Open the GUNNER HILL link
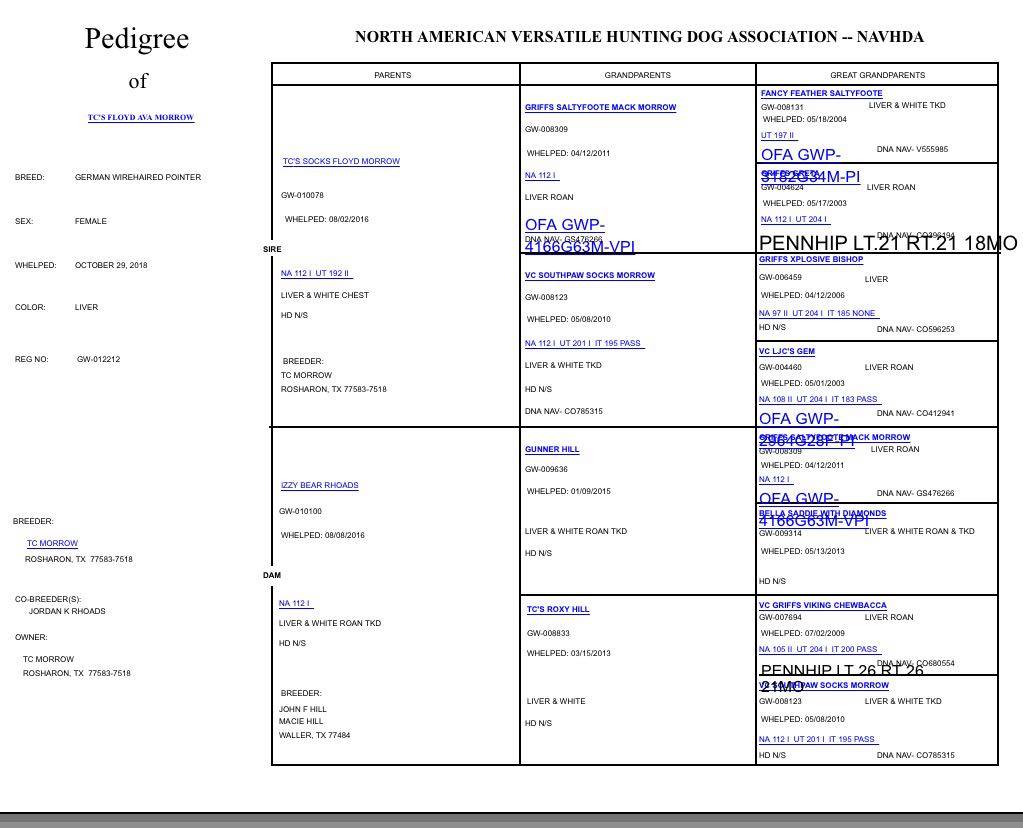The width and height of the screenshot is (1023, 828). 552,449
